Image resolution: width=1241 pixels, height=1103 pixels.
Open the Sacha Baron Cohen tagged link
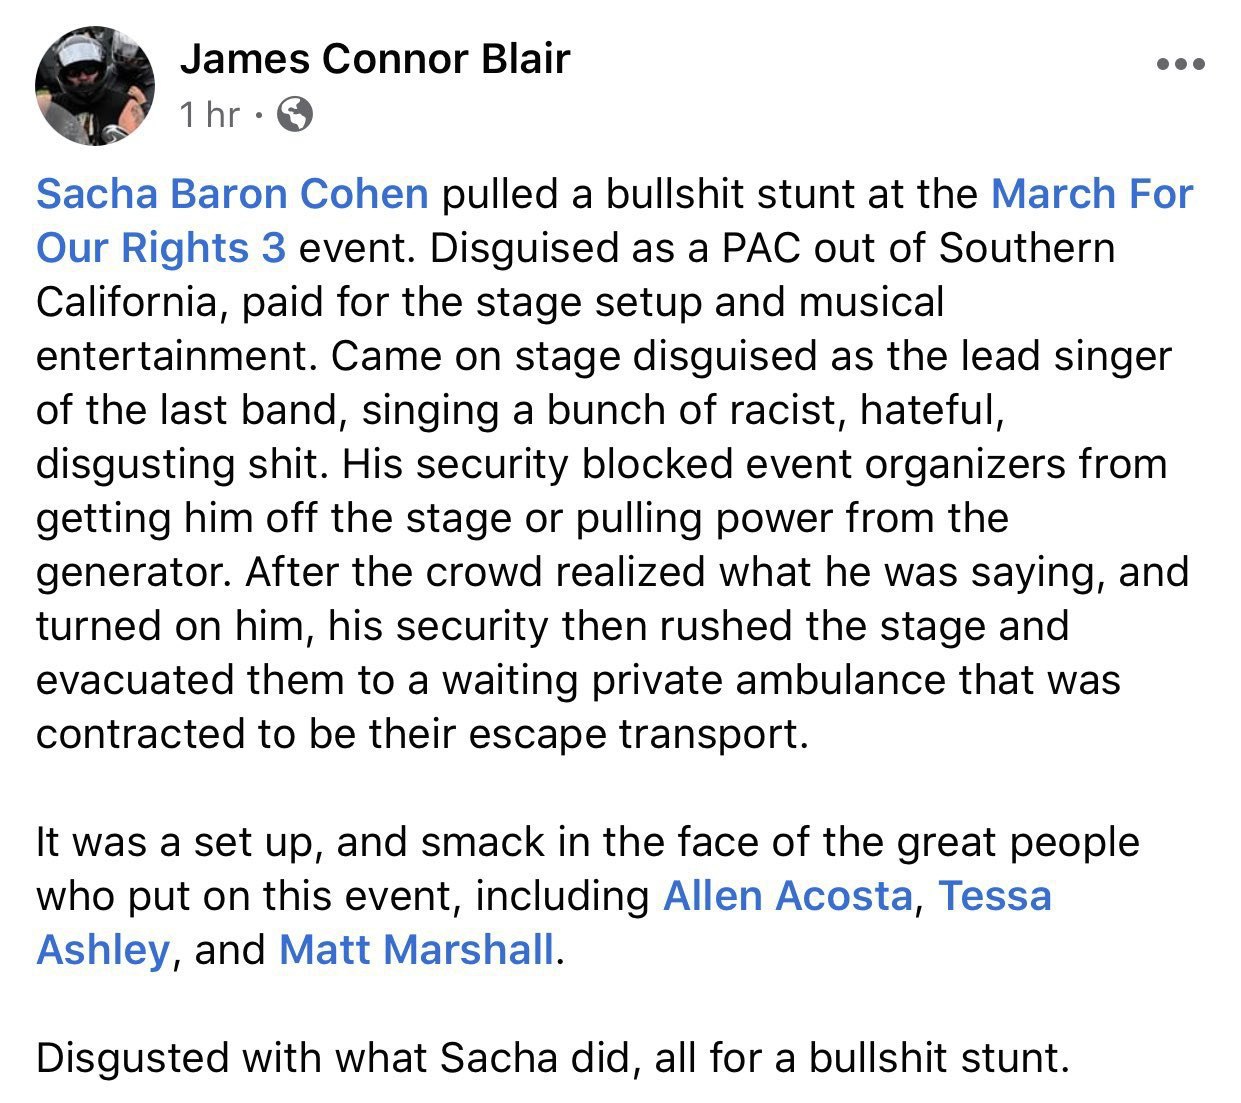(x=233, y=194)
